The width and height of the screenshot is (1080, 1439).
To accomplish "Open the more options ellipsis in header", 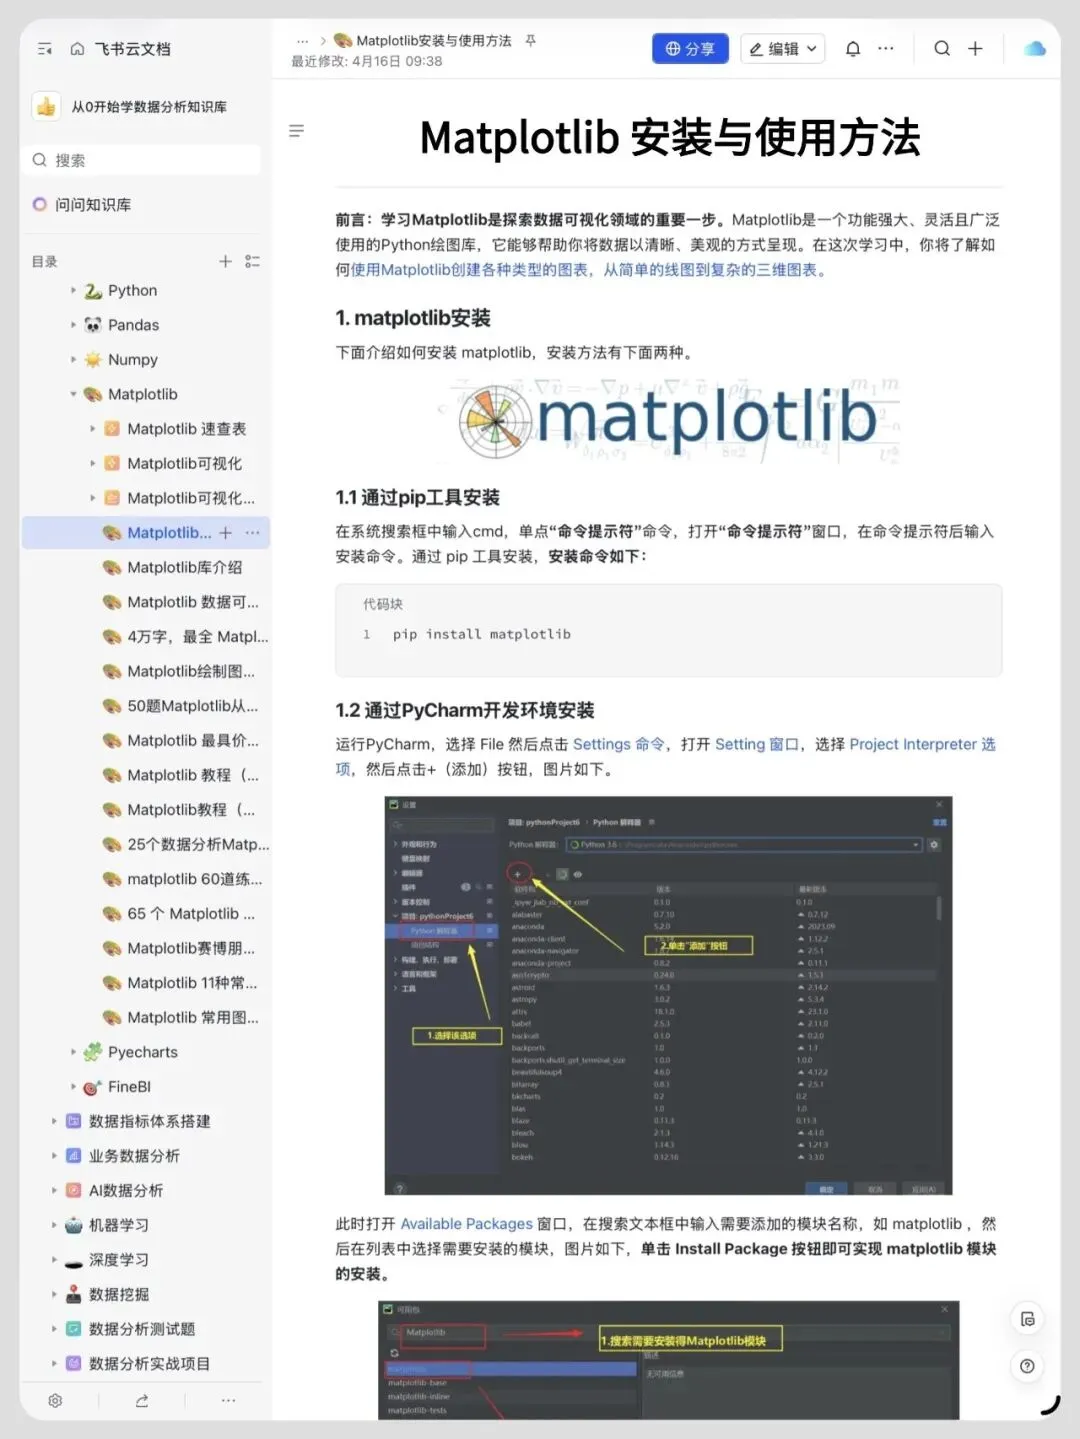I will point(886,48).
